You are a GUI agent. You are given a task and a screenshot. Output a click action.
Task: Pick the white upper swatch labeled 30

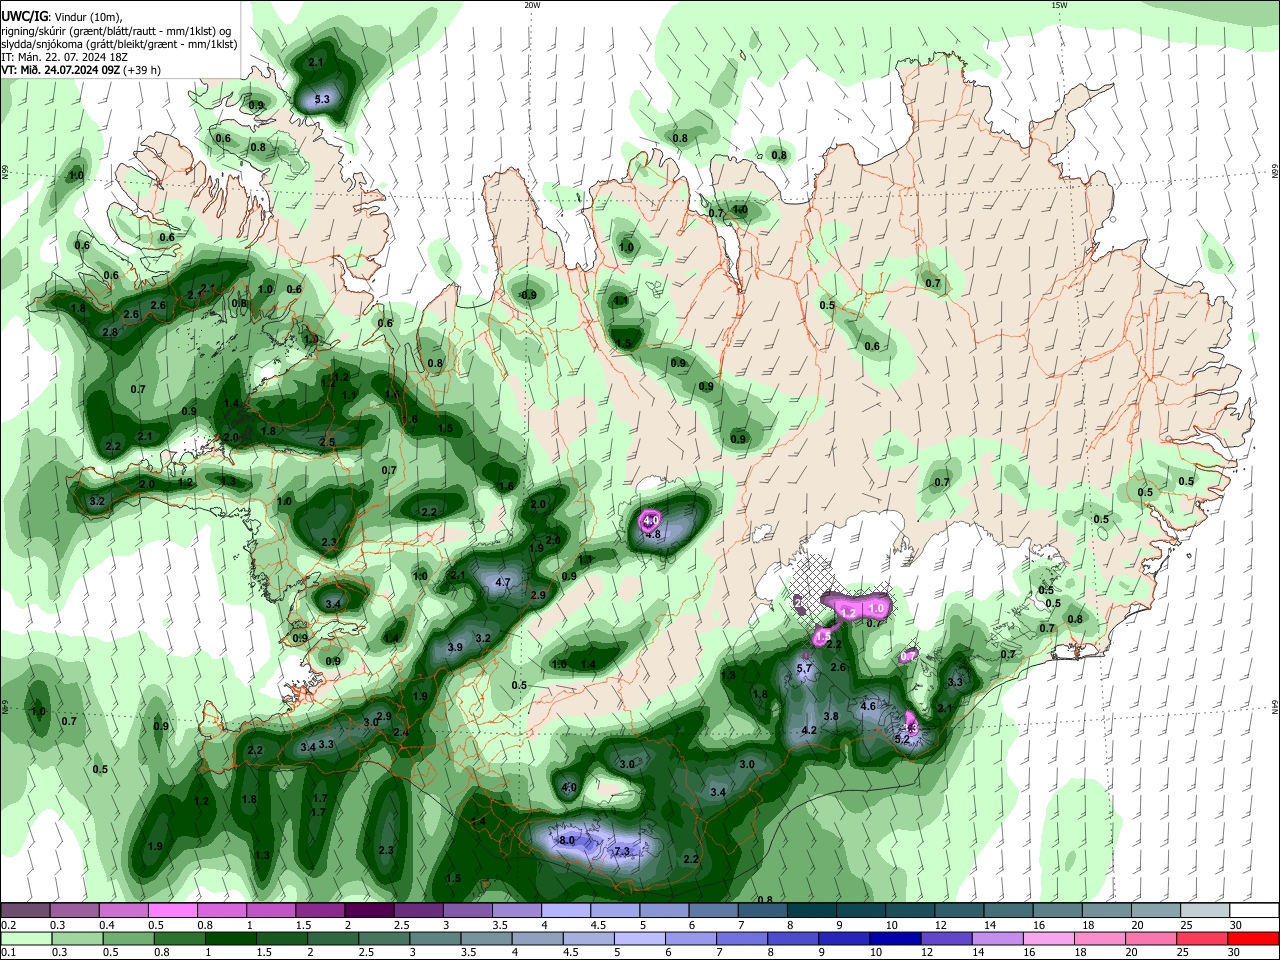(1254, 911)
